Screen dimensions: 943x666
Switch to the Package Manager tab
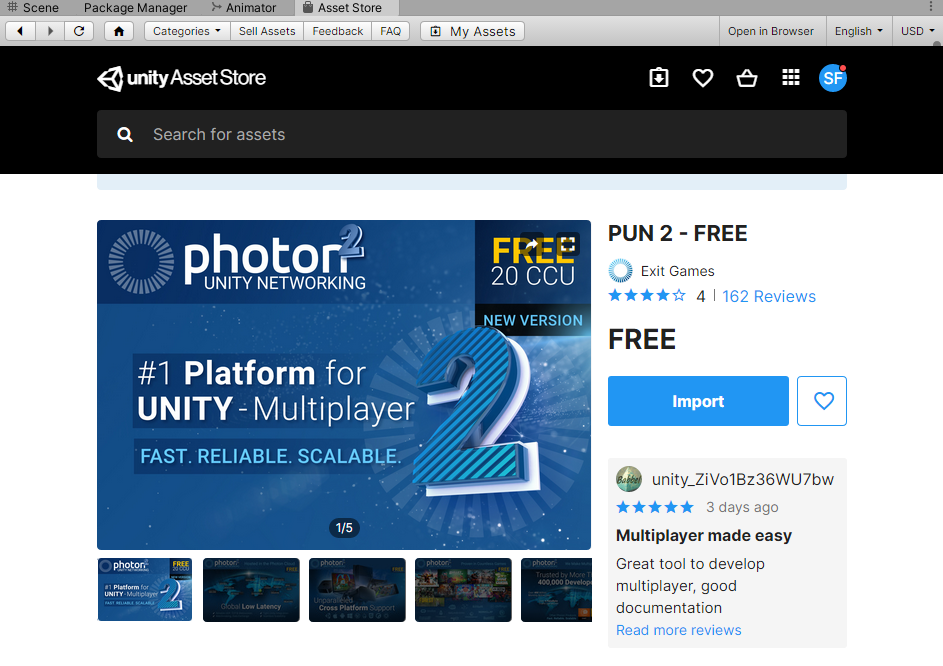click(135, 8)
